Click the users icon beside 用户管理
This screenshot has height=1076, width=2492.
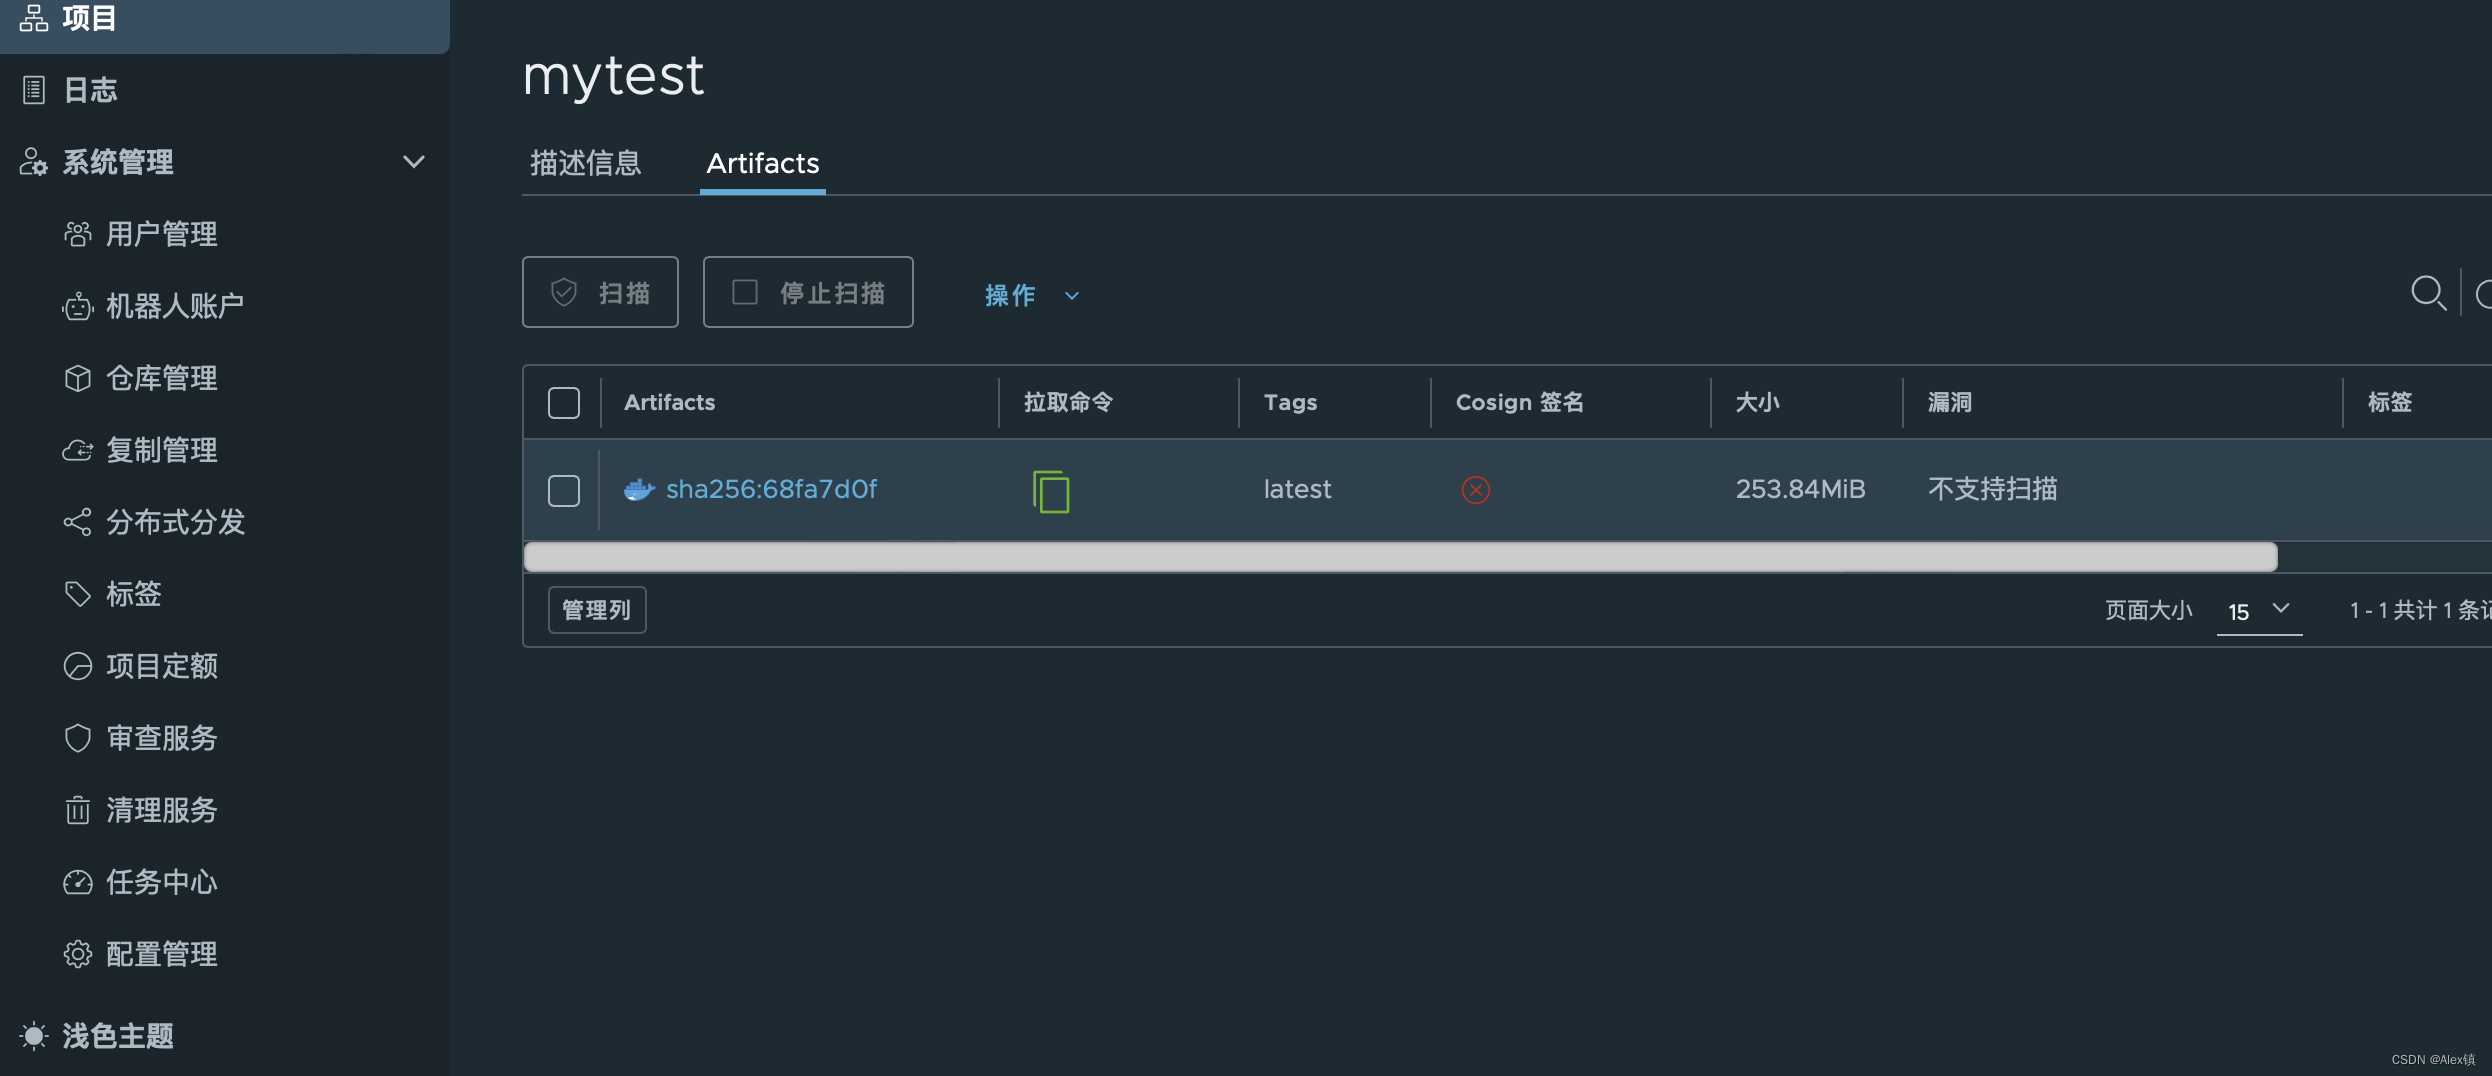click(78, 234)
